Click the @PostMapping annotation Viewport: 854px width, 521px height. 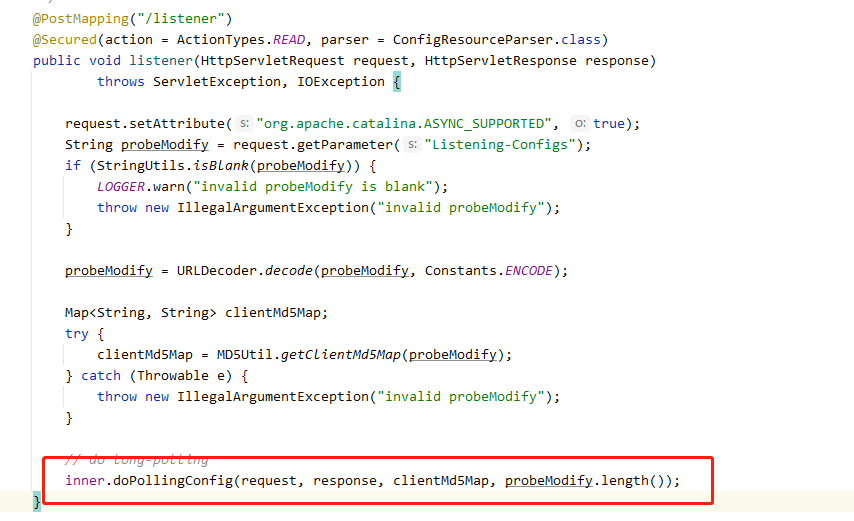81,19
